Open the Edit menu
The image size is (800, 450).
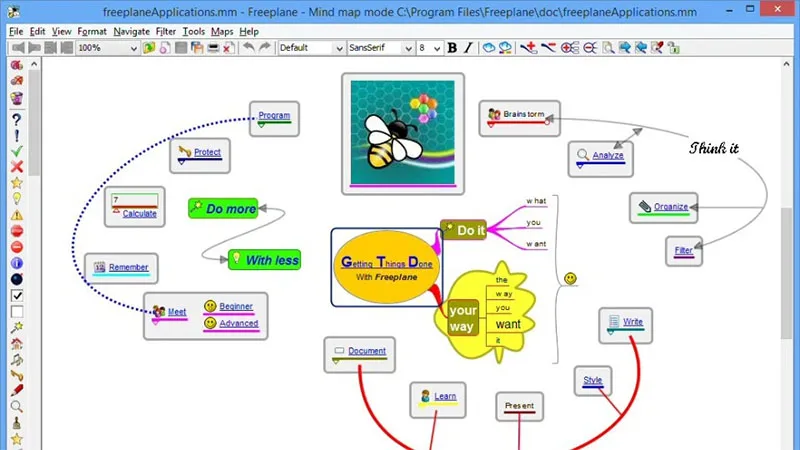37,31
